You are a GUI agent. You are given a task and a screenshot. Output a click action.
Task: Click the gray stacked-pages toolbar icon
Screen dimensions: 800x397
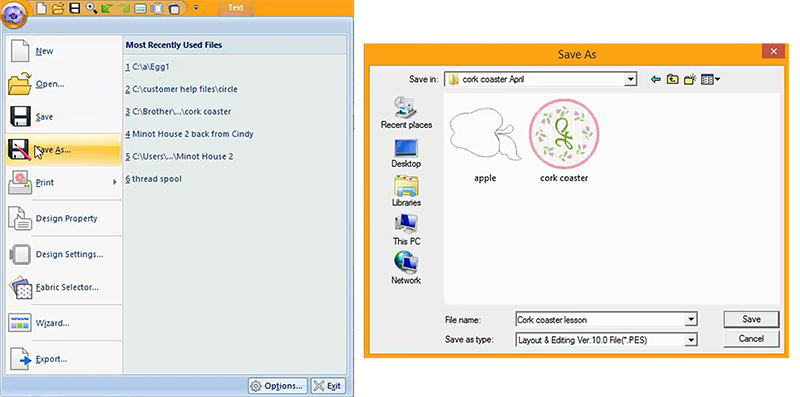click(x=158, y=9)
